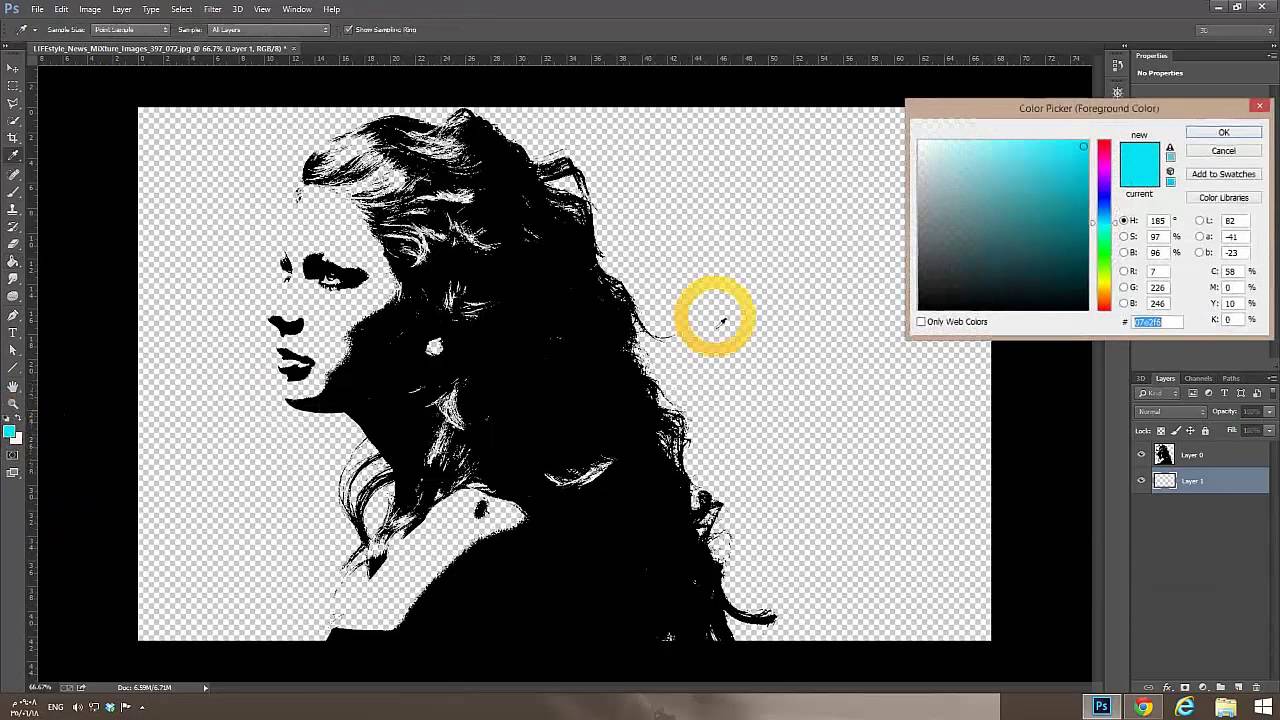Screen dimensions: 1280x720
Task: Select the Hand tool
Action: 13,386
